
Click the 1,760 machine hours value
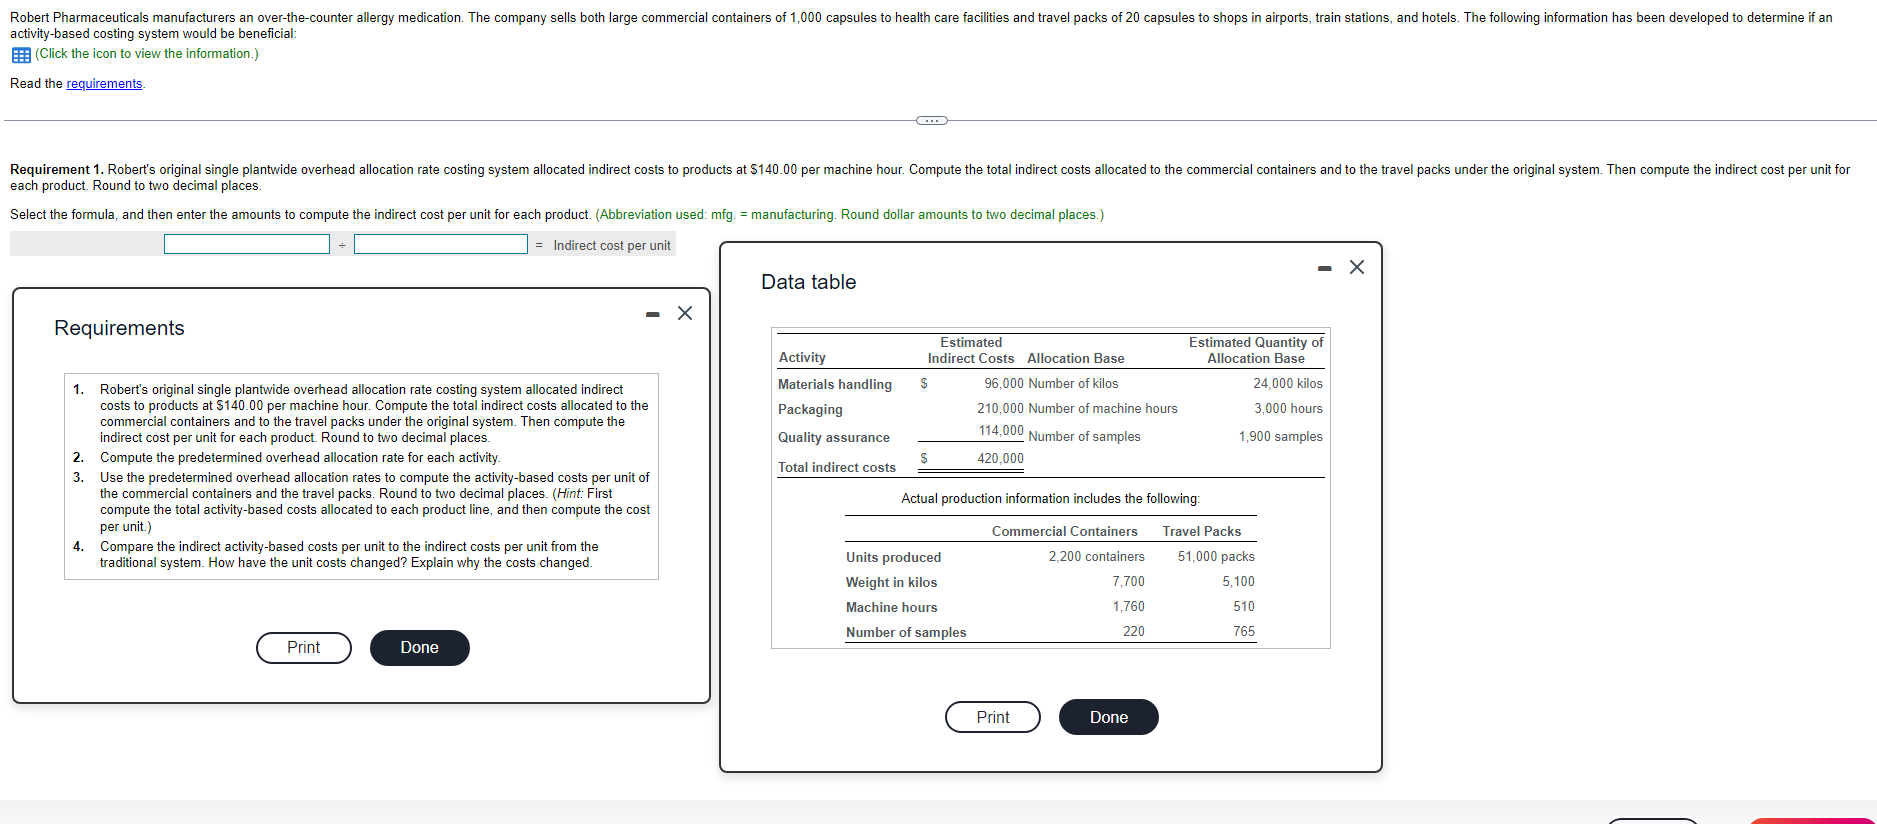(x=1129, y=607)
